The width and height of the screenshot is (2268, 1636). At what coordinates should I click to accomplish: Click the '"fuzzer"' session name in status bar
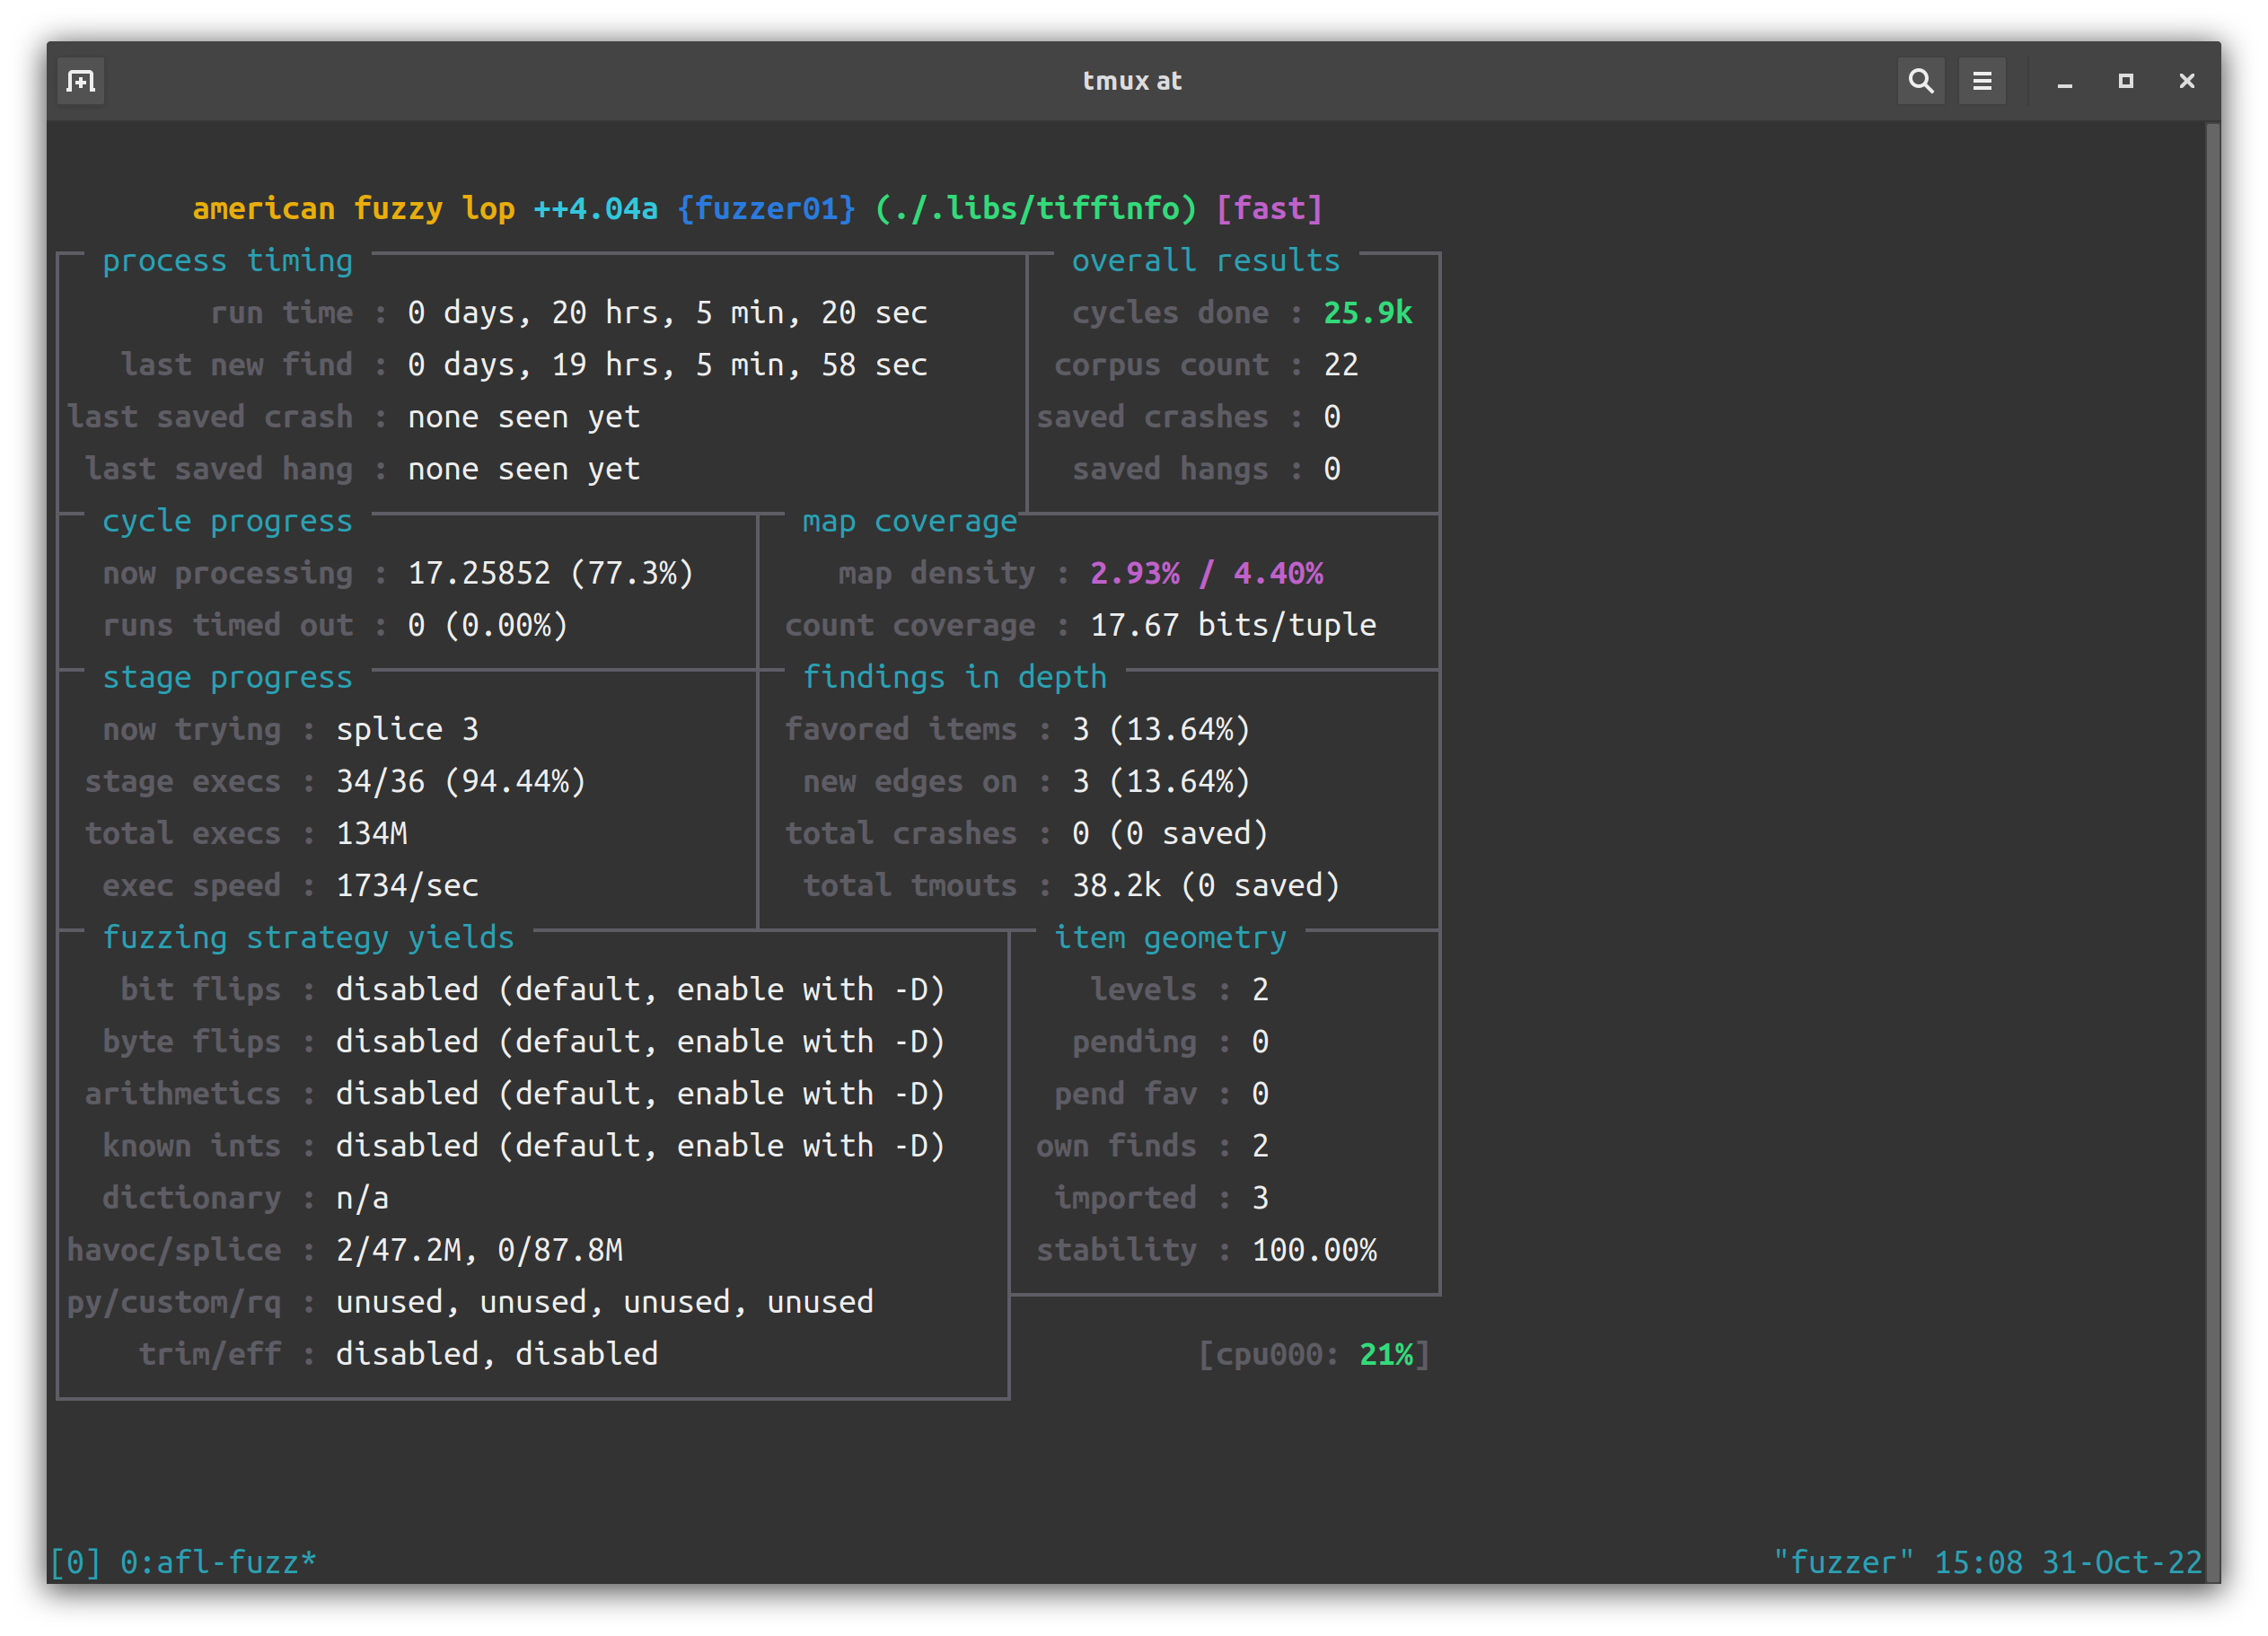1843,1561
